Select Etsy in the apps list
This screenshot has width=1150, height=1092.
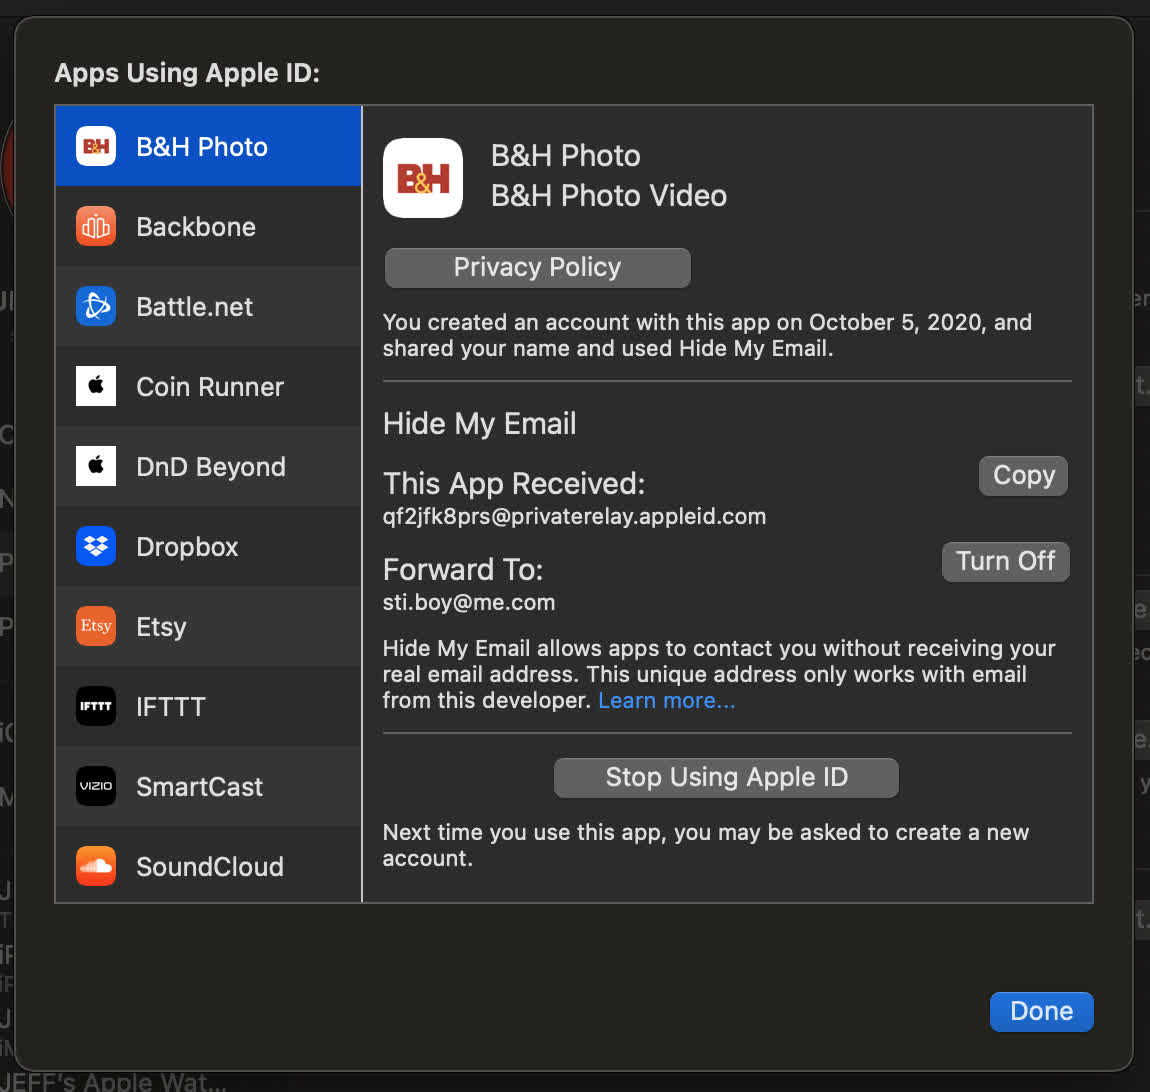(x=208, y=626)
